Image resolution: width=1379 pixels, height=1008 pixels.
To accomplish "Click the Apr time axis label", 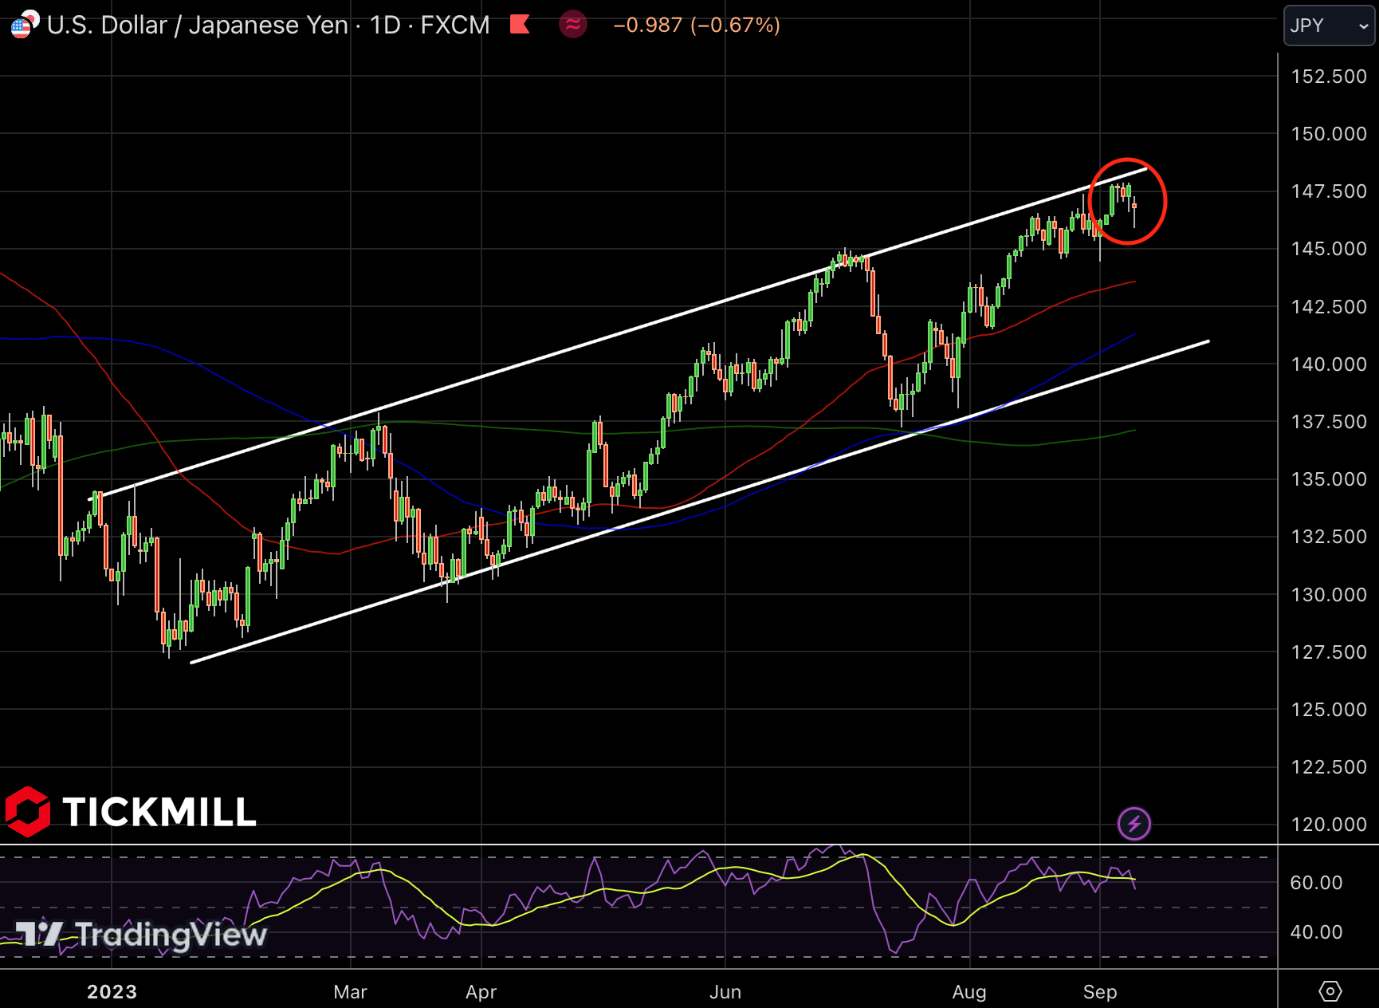I will (x=481, y=992).
